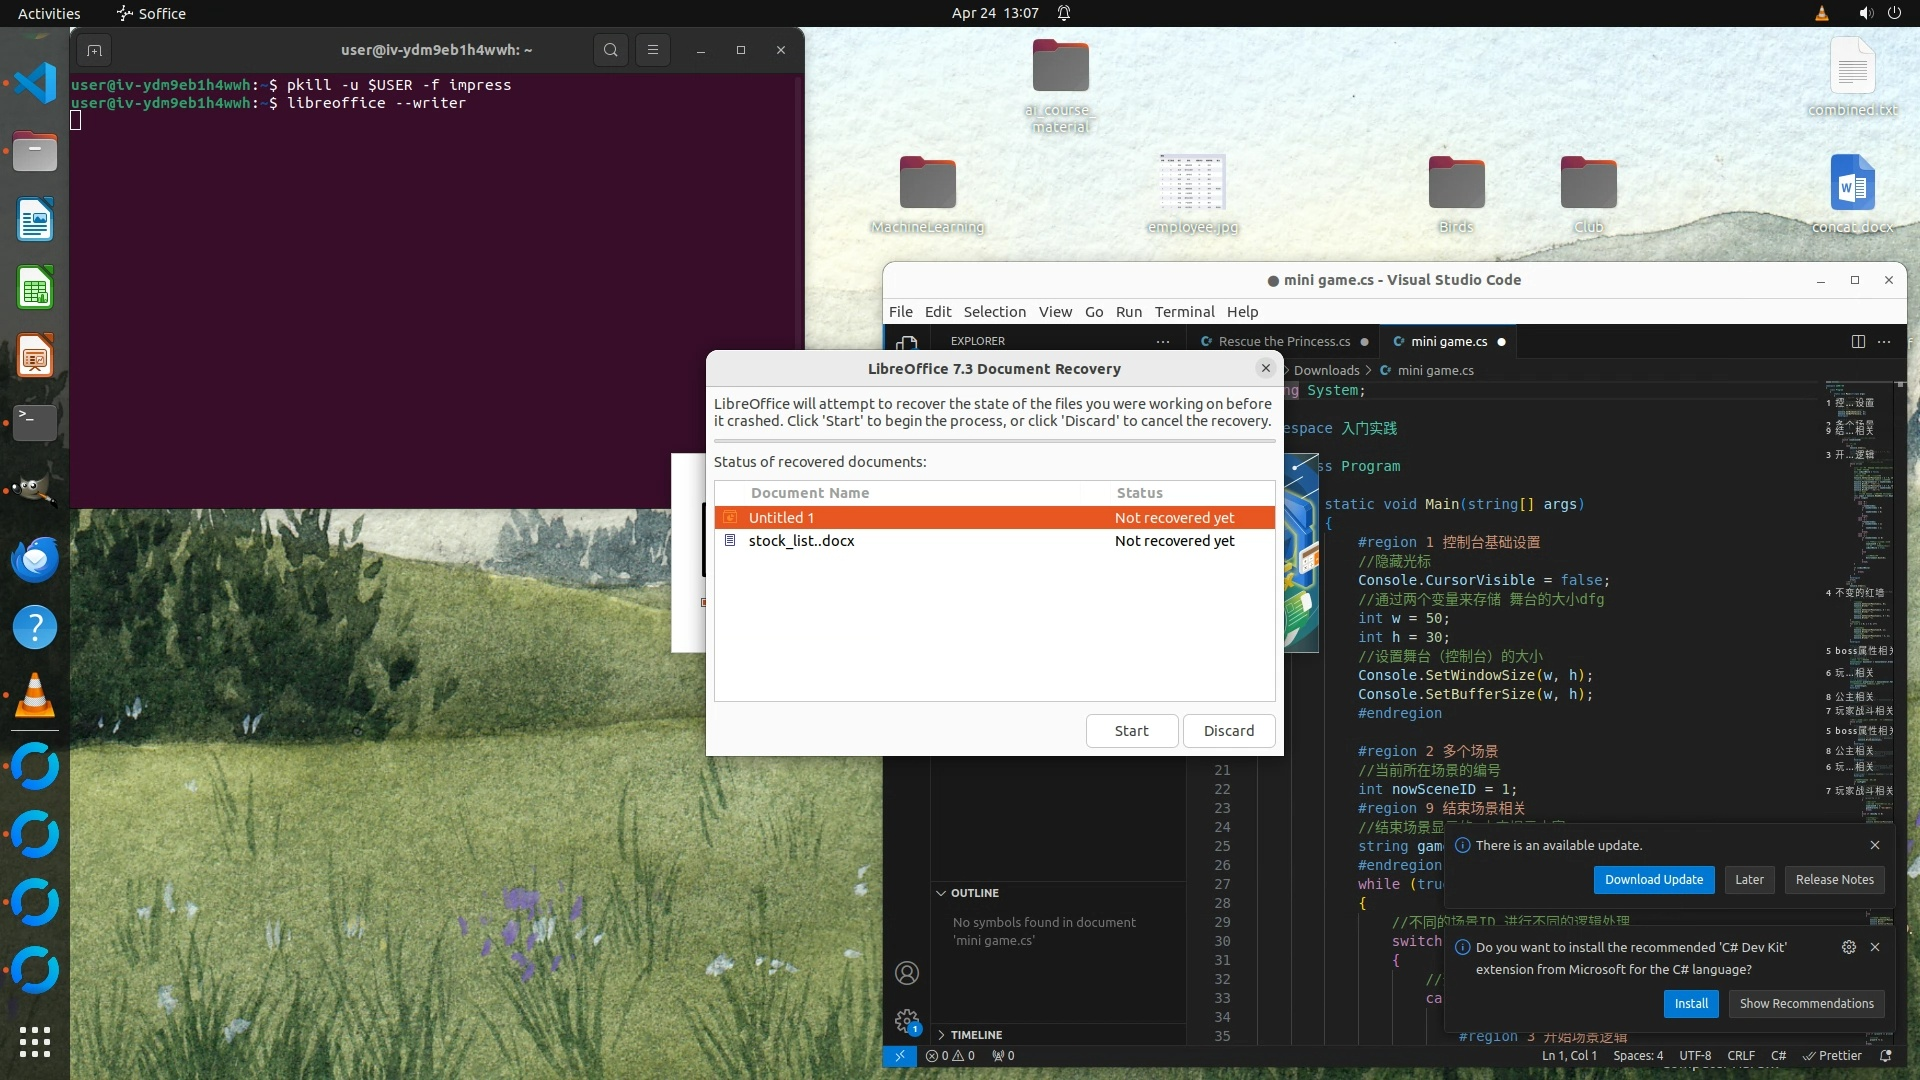Click the new terminal tab icon
The image size is (1920, 1080).
pyautogui.click(x=94, y=50)
